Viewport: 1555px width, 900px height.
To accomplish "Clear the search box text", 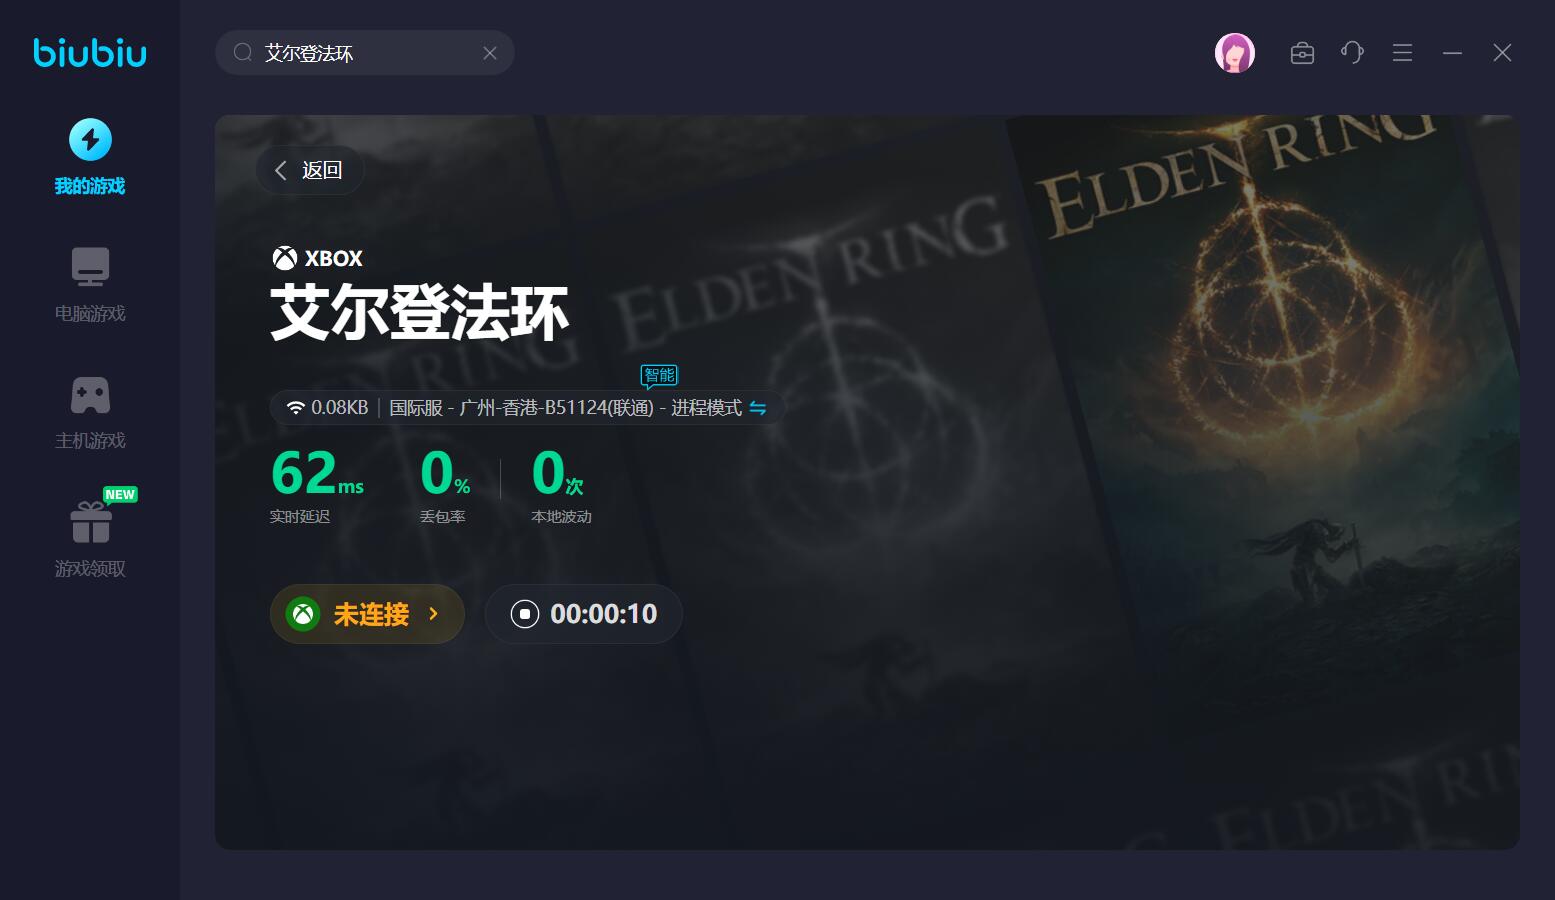I will coord(490,53).
